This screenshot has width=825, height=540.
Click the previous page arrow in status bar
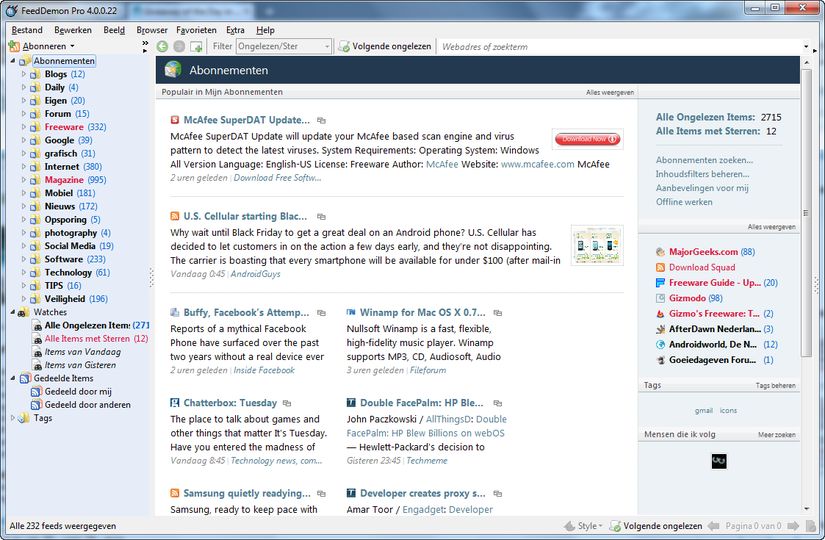click(713, 526)
